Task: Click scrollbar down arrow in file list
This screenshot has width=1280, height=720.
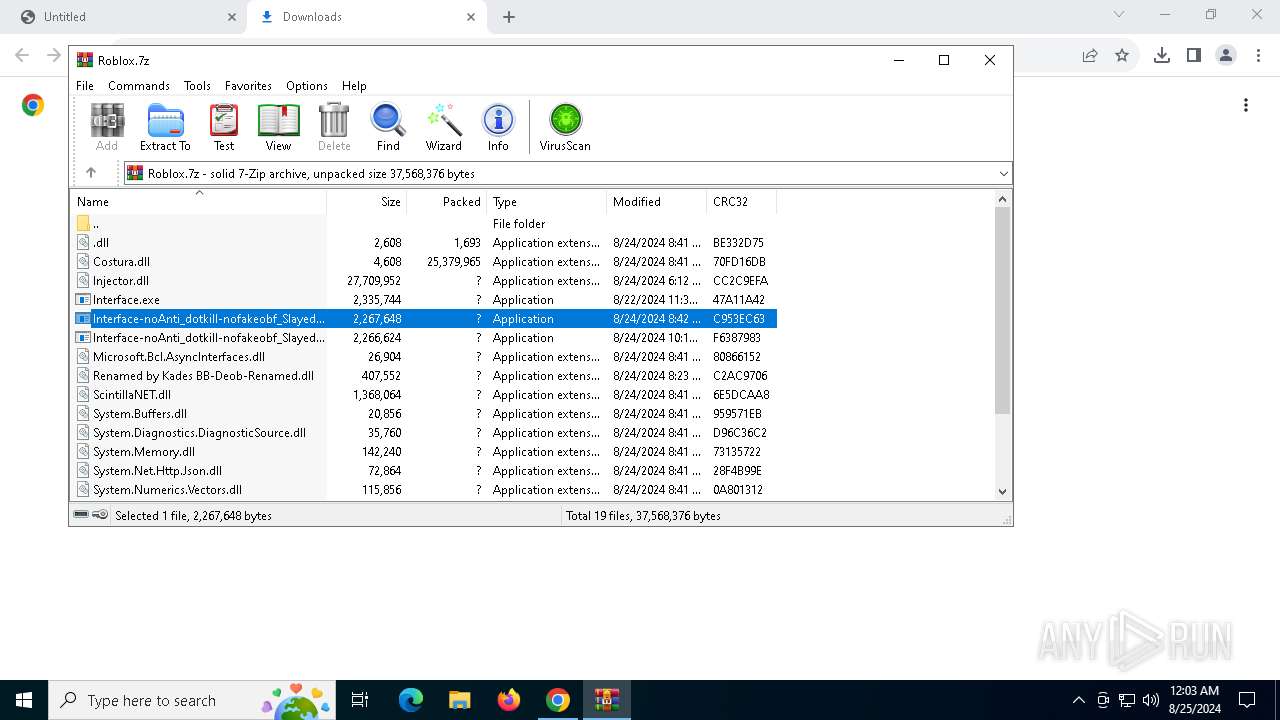Action: 1003,491
